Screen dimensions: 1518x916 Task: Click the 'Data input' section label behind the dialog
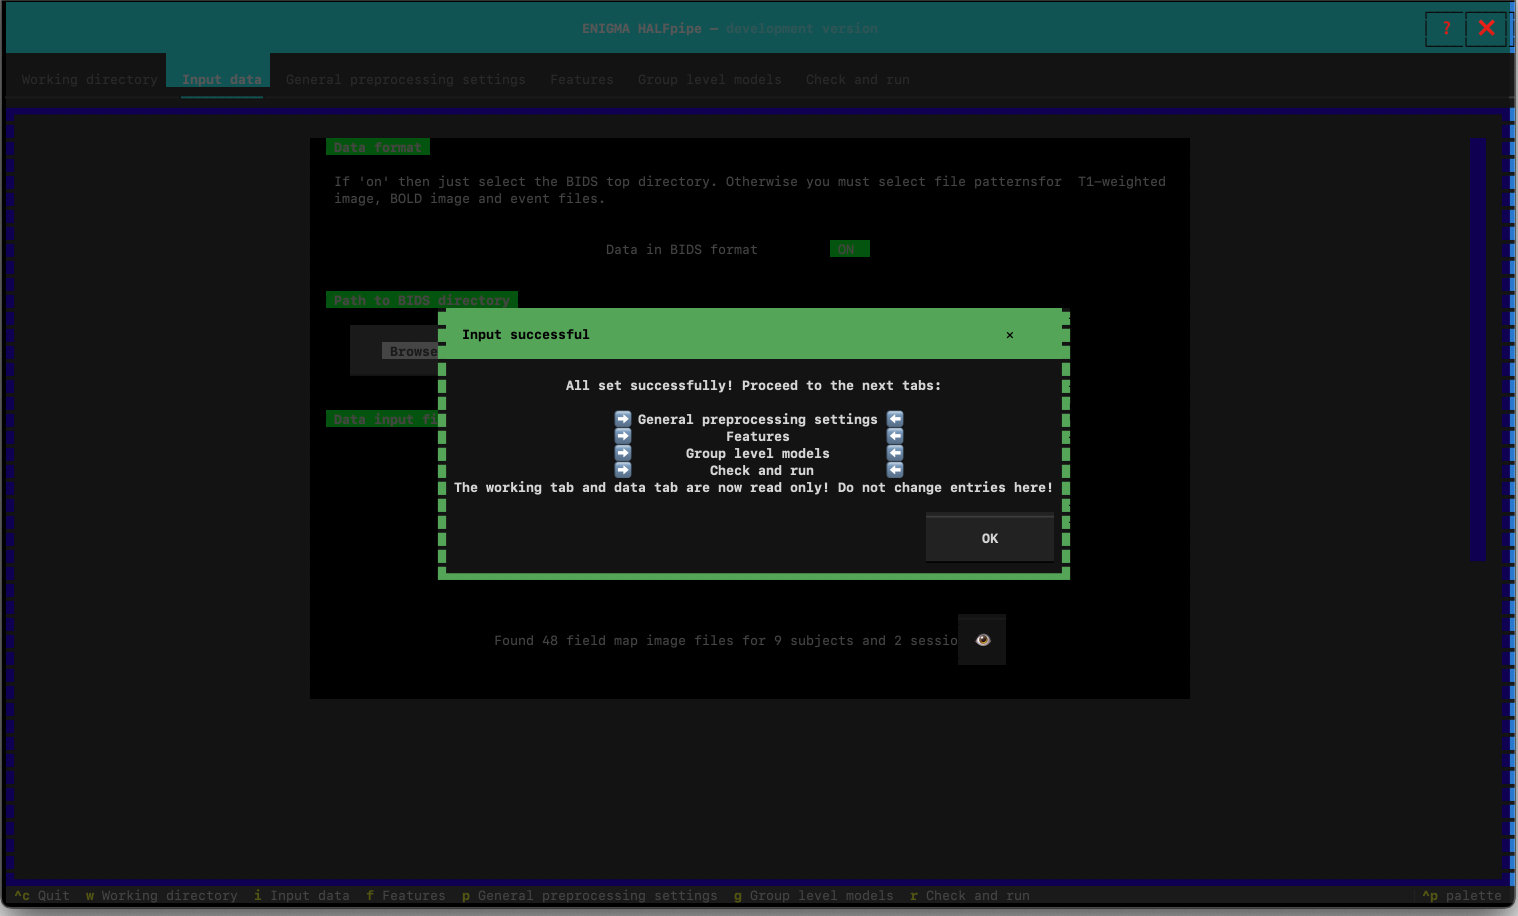click(382, 419)
